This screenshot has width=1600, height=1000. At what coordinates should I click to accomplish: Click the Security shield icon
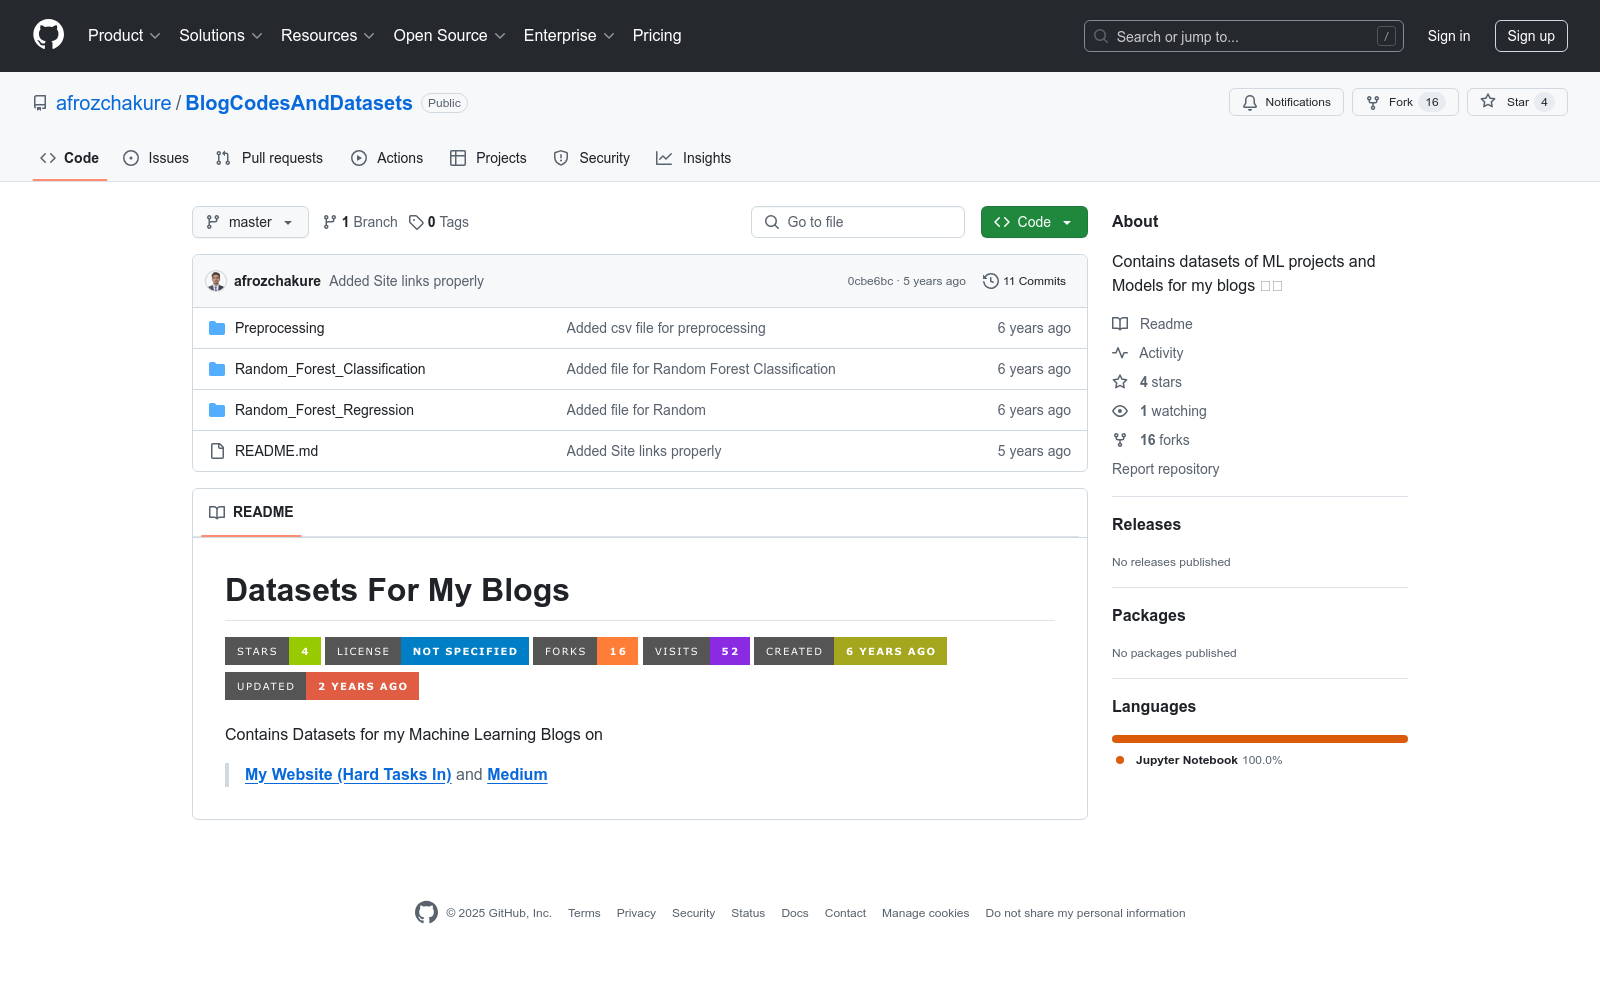tap(561, 158)
